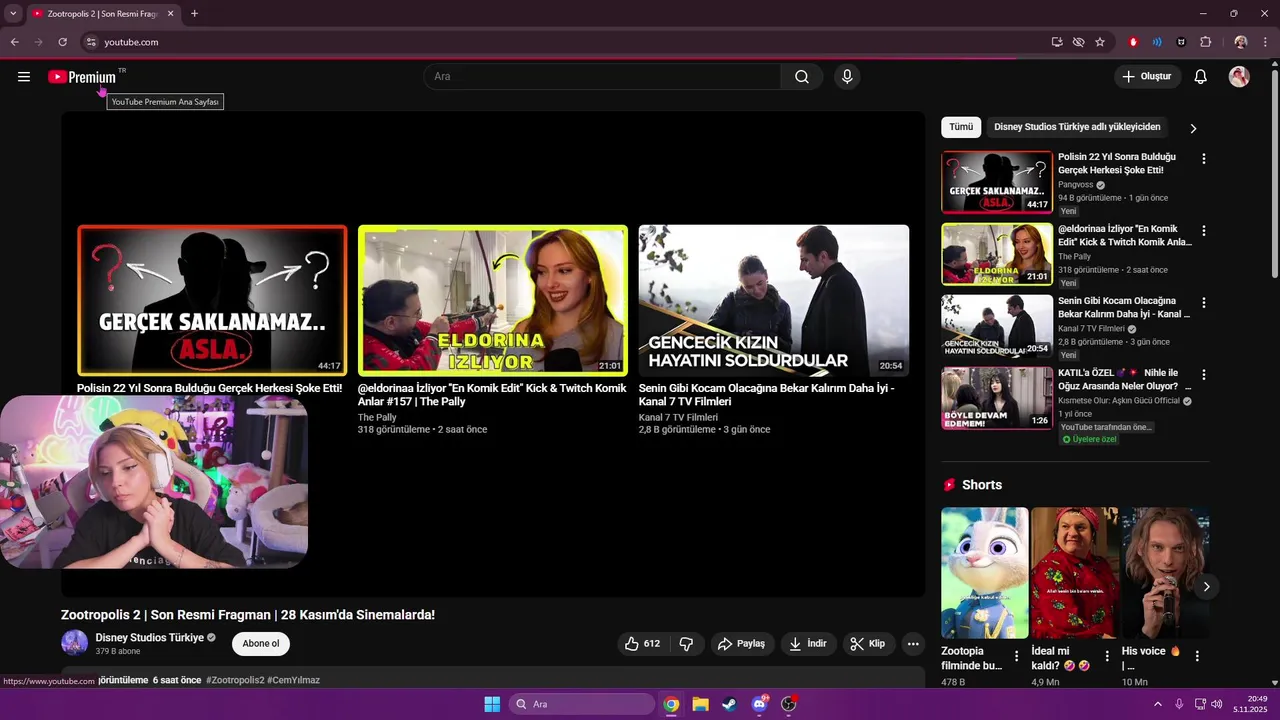Click the Klip button

[x=868, y=644]
